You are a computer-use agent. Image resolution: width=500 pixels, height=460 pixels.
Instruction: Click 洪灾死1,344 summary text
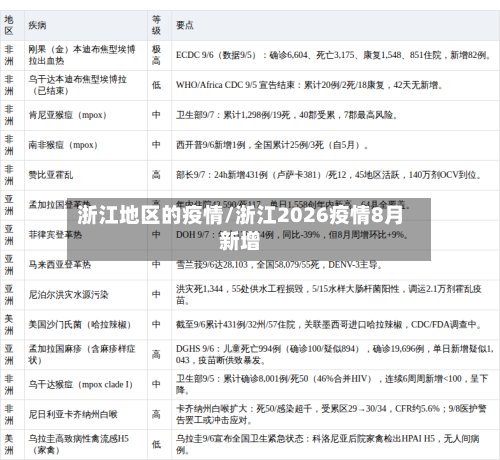[329, 295]
